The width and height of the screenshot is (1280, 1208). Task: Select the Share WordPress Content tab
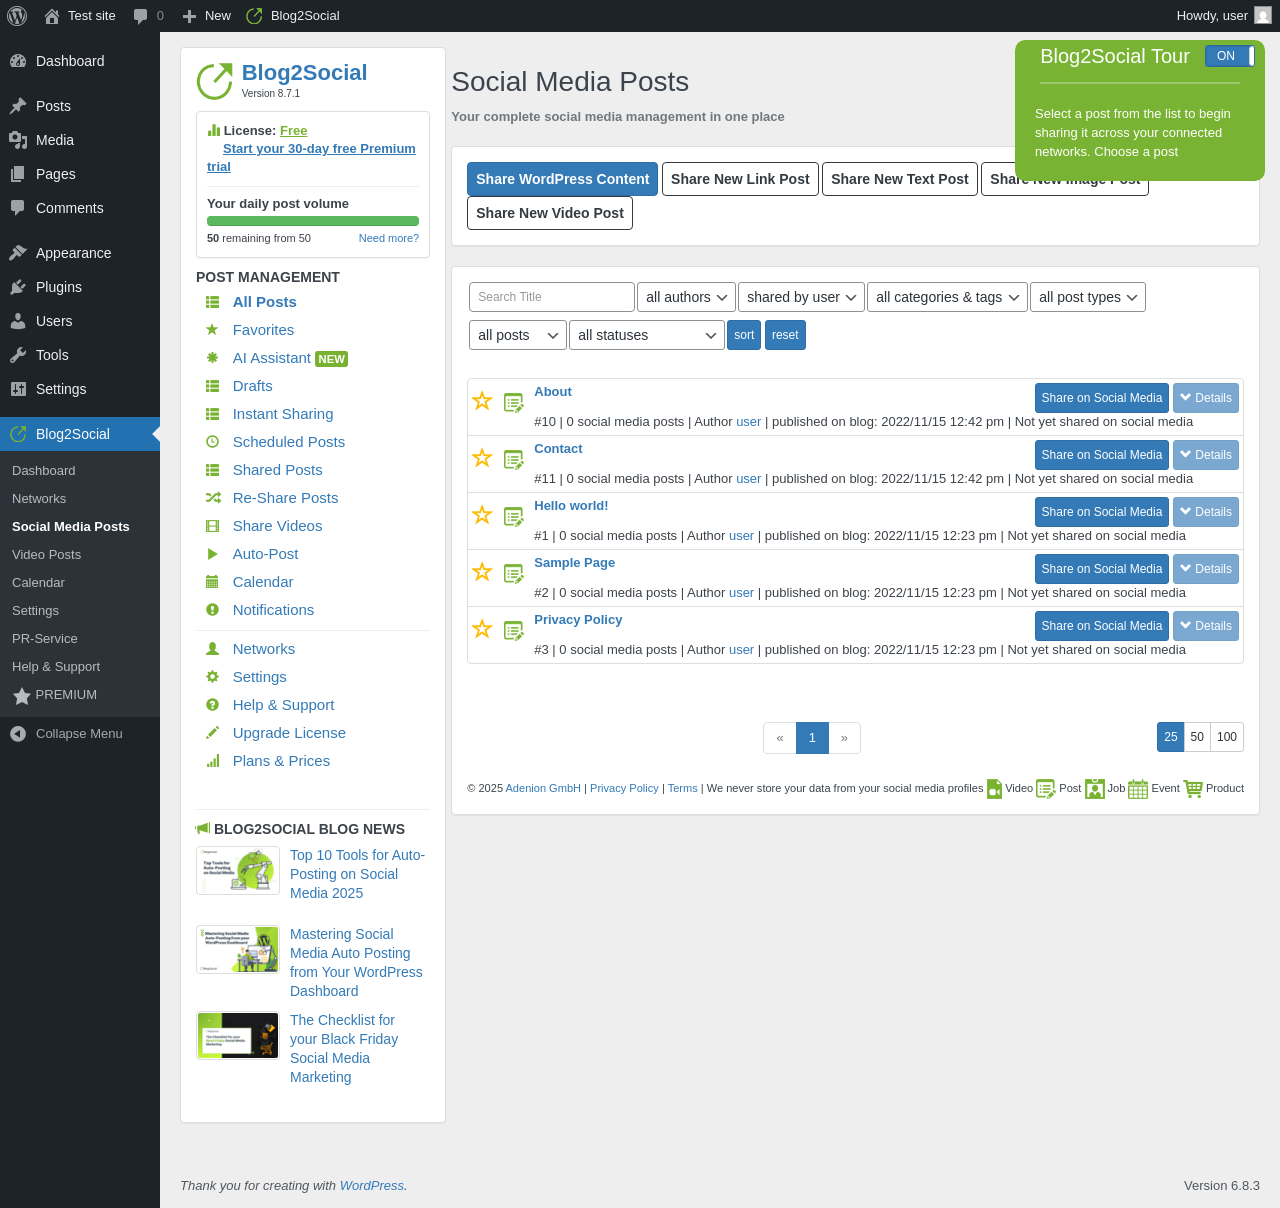coord(562,179)
